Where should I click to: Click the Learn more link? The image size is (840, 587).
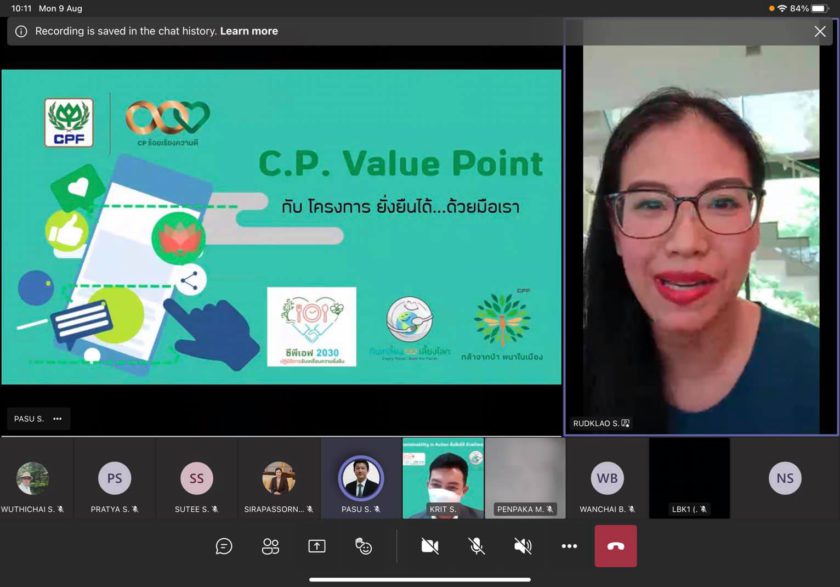(x=249, y=31)
